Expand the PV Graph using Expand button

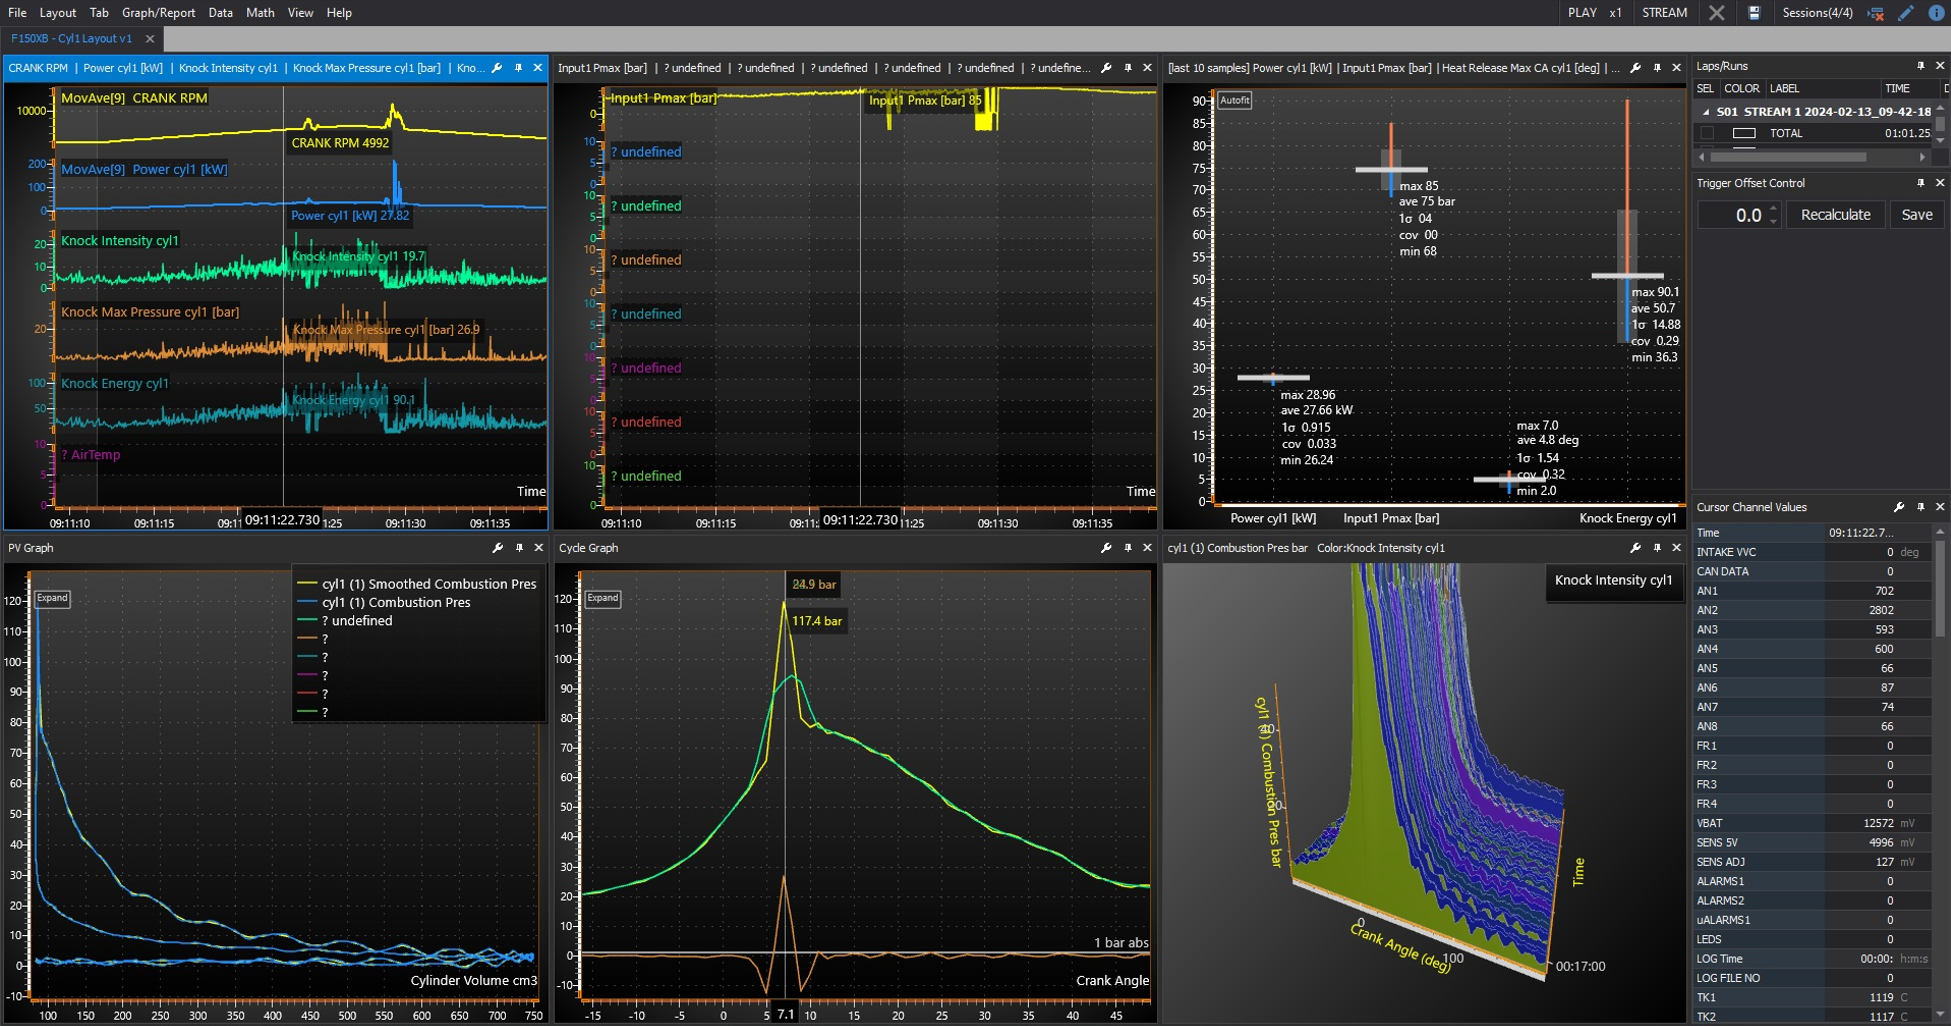[x=52, y=598]
